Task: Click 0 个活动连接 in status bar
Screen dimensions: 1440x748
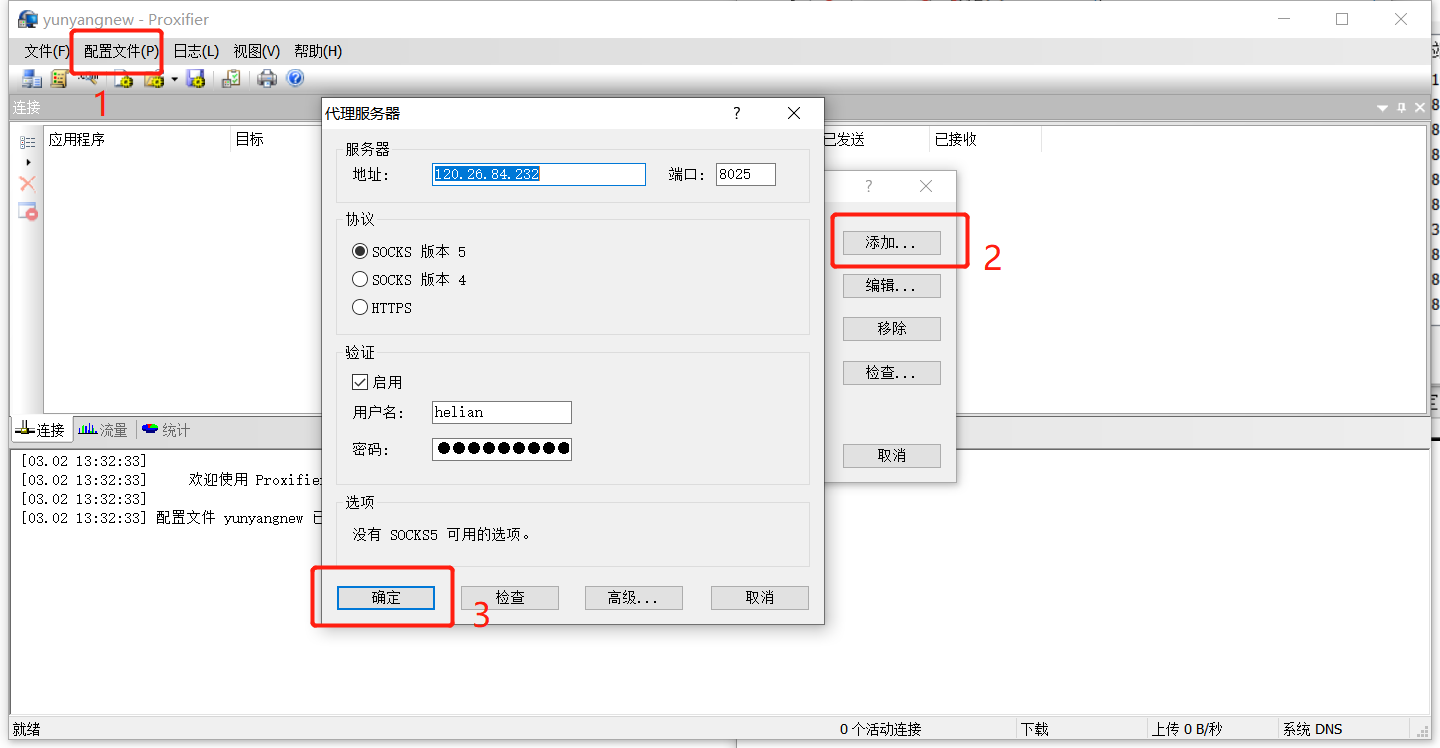Action: [x=880, y=729]
